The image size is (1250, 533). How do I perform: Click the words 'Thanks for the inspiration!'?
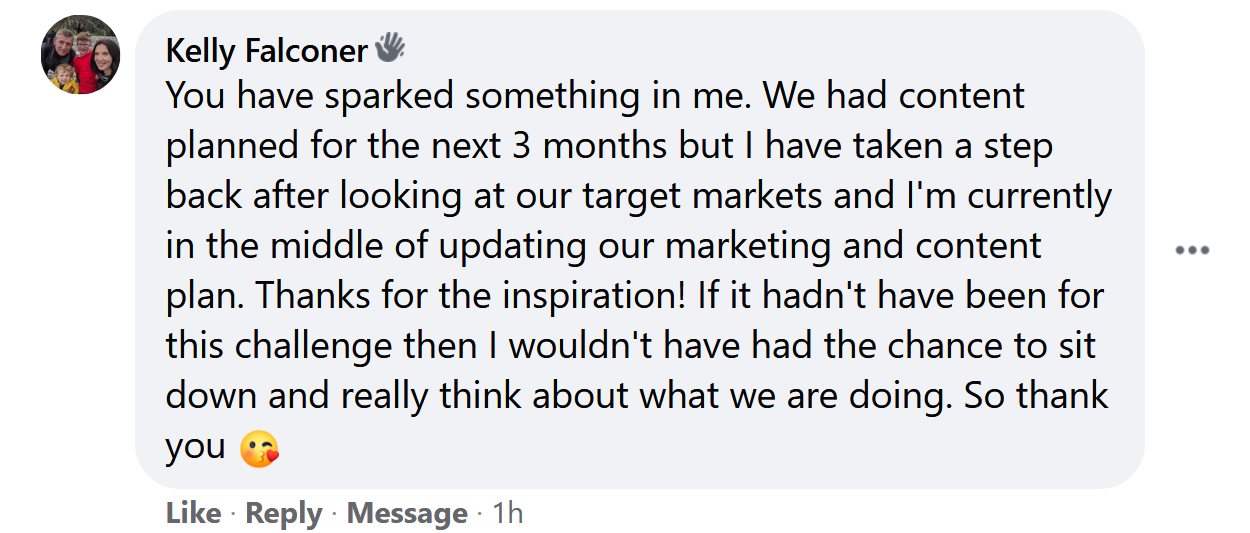point(411,297)
